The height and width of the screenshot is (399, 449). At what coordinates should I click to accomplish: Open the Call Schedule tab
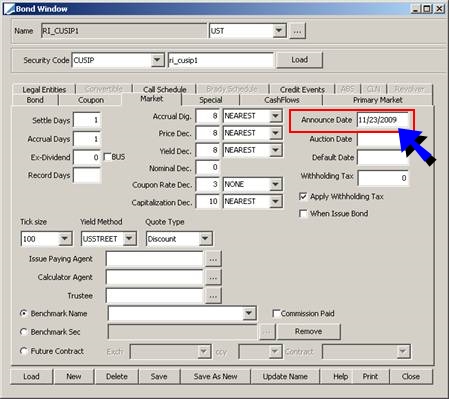pos(165,89)
